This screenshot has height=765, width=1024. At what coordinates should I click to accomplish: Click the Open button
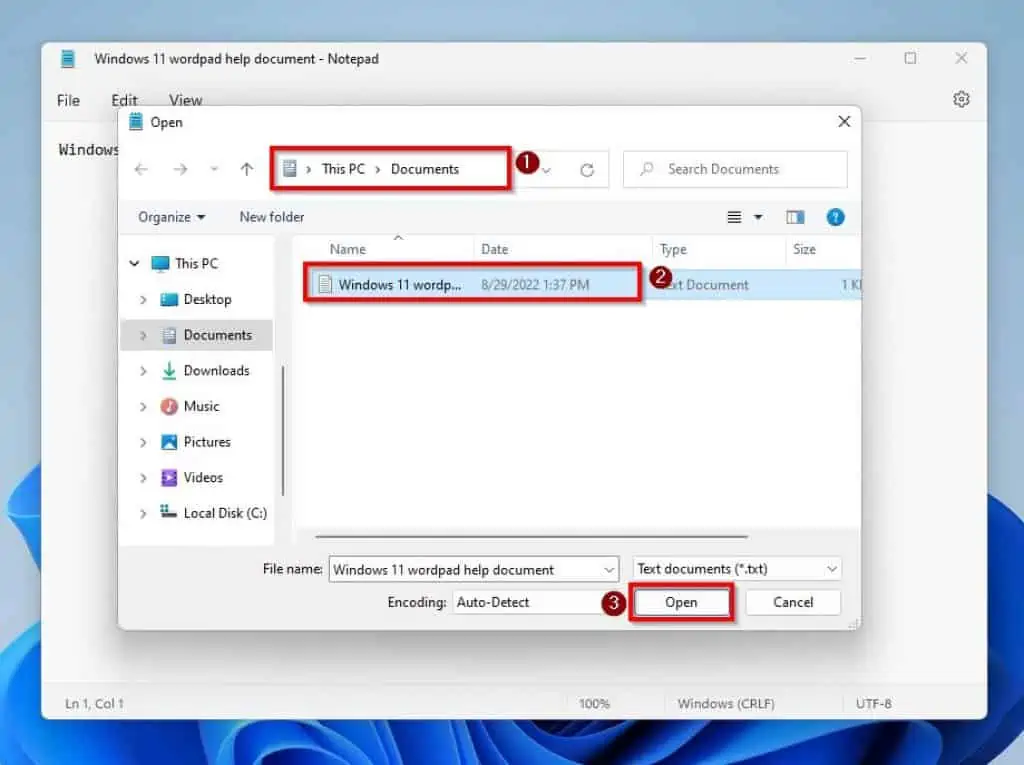681,602
